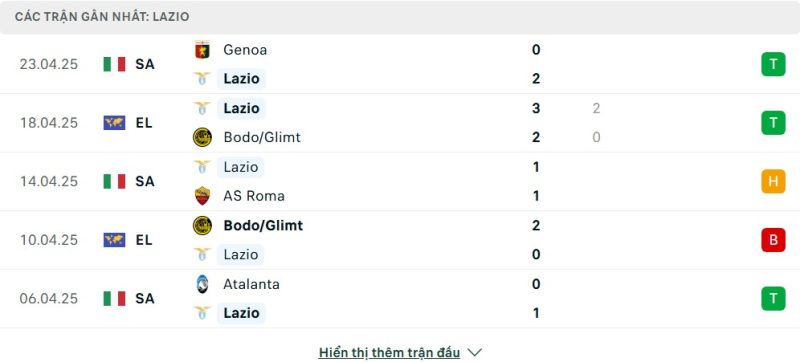
Task: Click red B loss badge for Bodo/Glimt match
Action: 773,240
